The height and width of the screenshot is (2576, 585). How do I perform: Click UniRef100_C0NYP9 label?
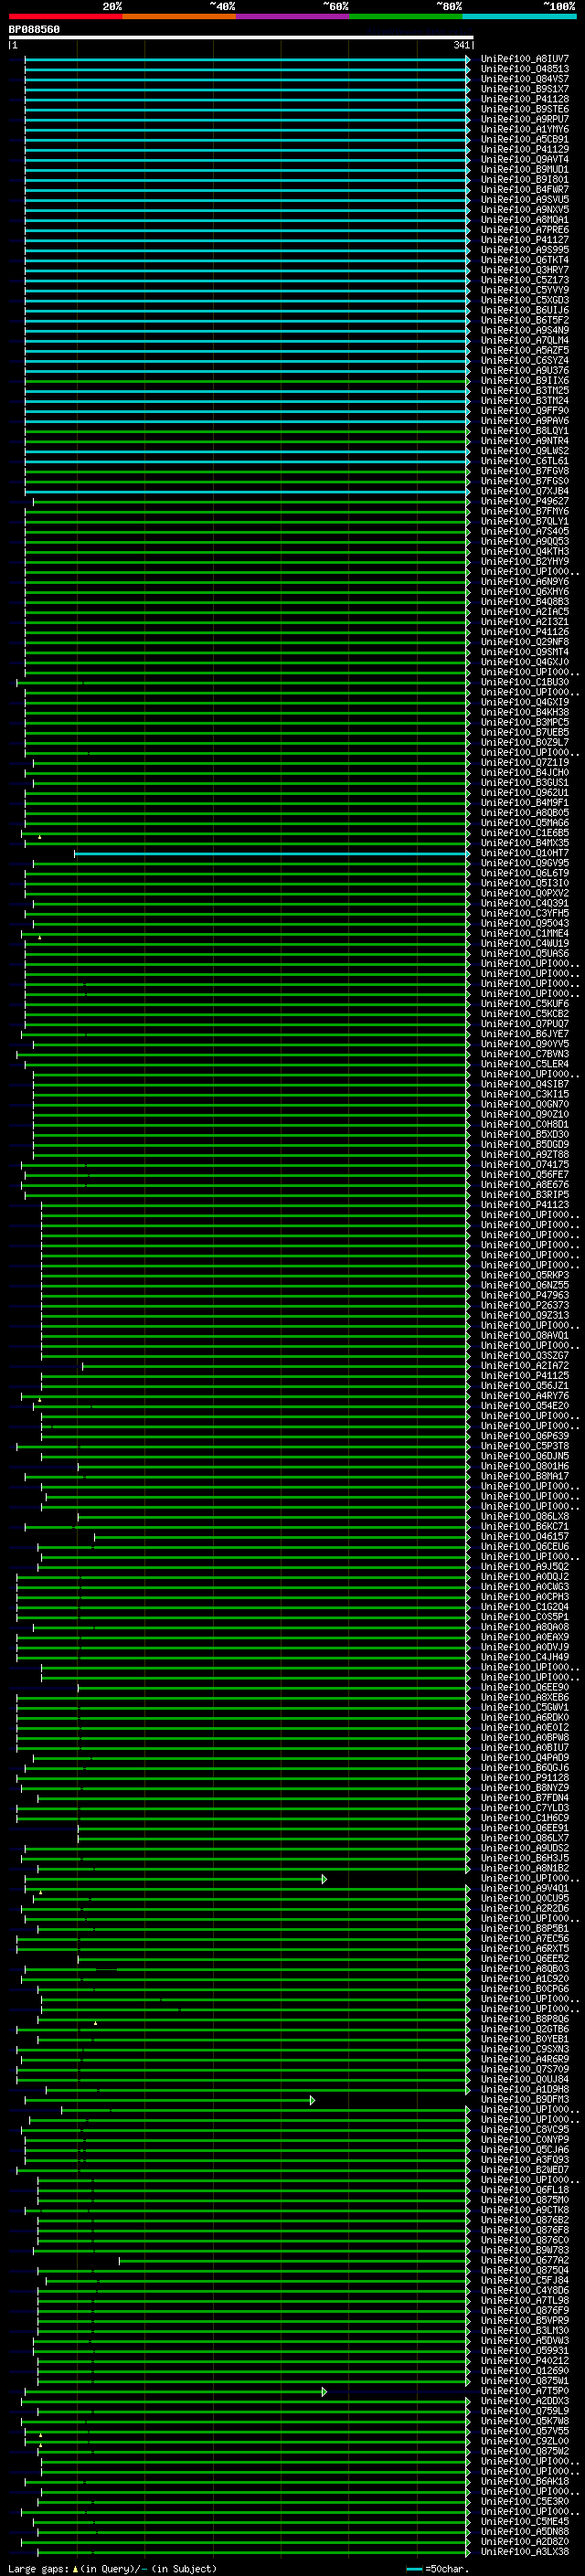pyautogui.click(x=524, y=2139)
